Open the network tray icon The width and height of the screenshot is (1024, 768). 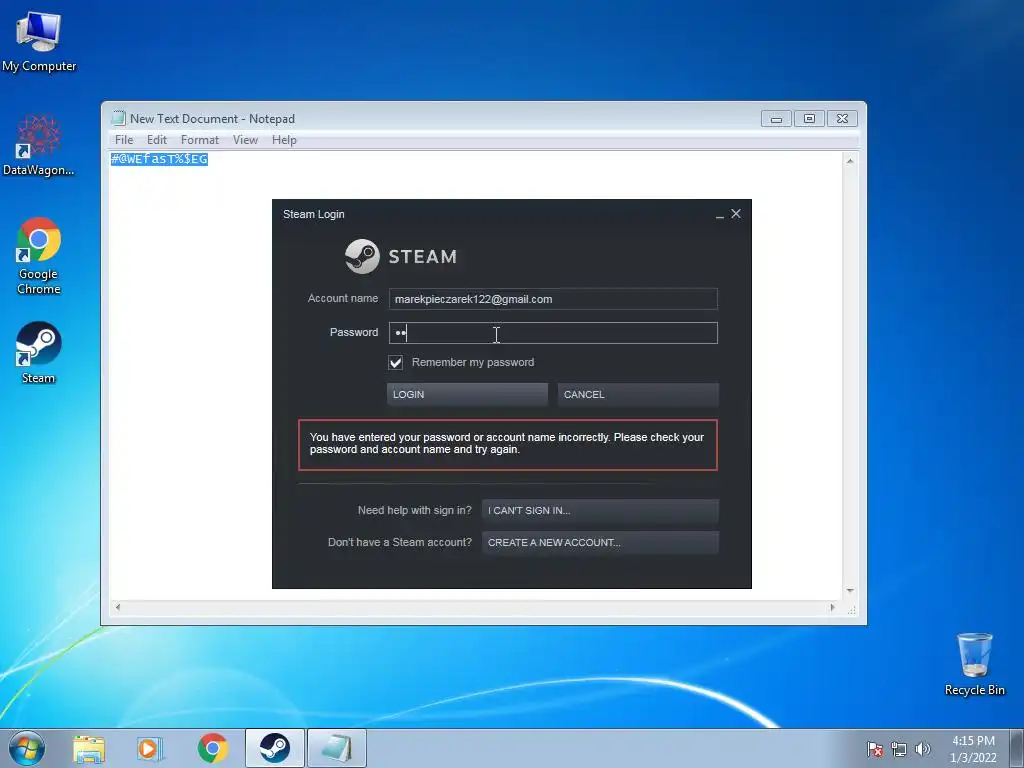[x=899, y=749]
